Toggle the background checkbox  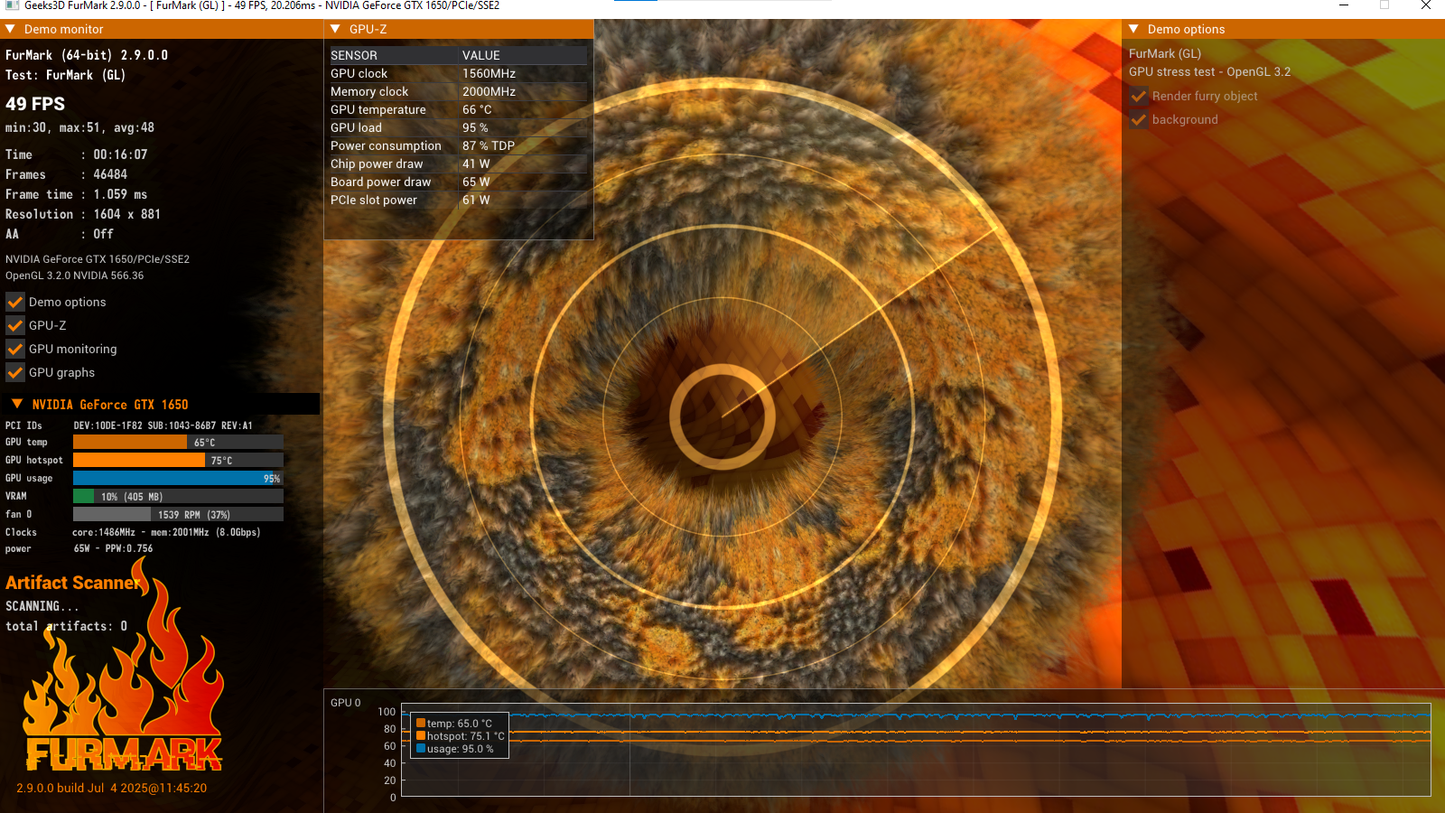[1138, 119]
